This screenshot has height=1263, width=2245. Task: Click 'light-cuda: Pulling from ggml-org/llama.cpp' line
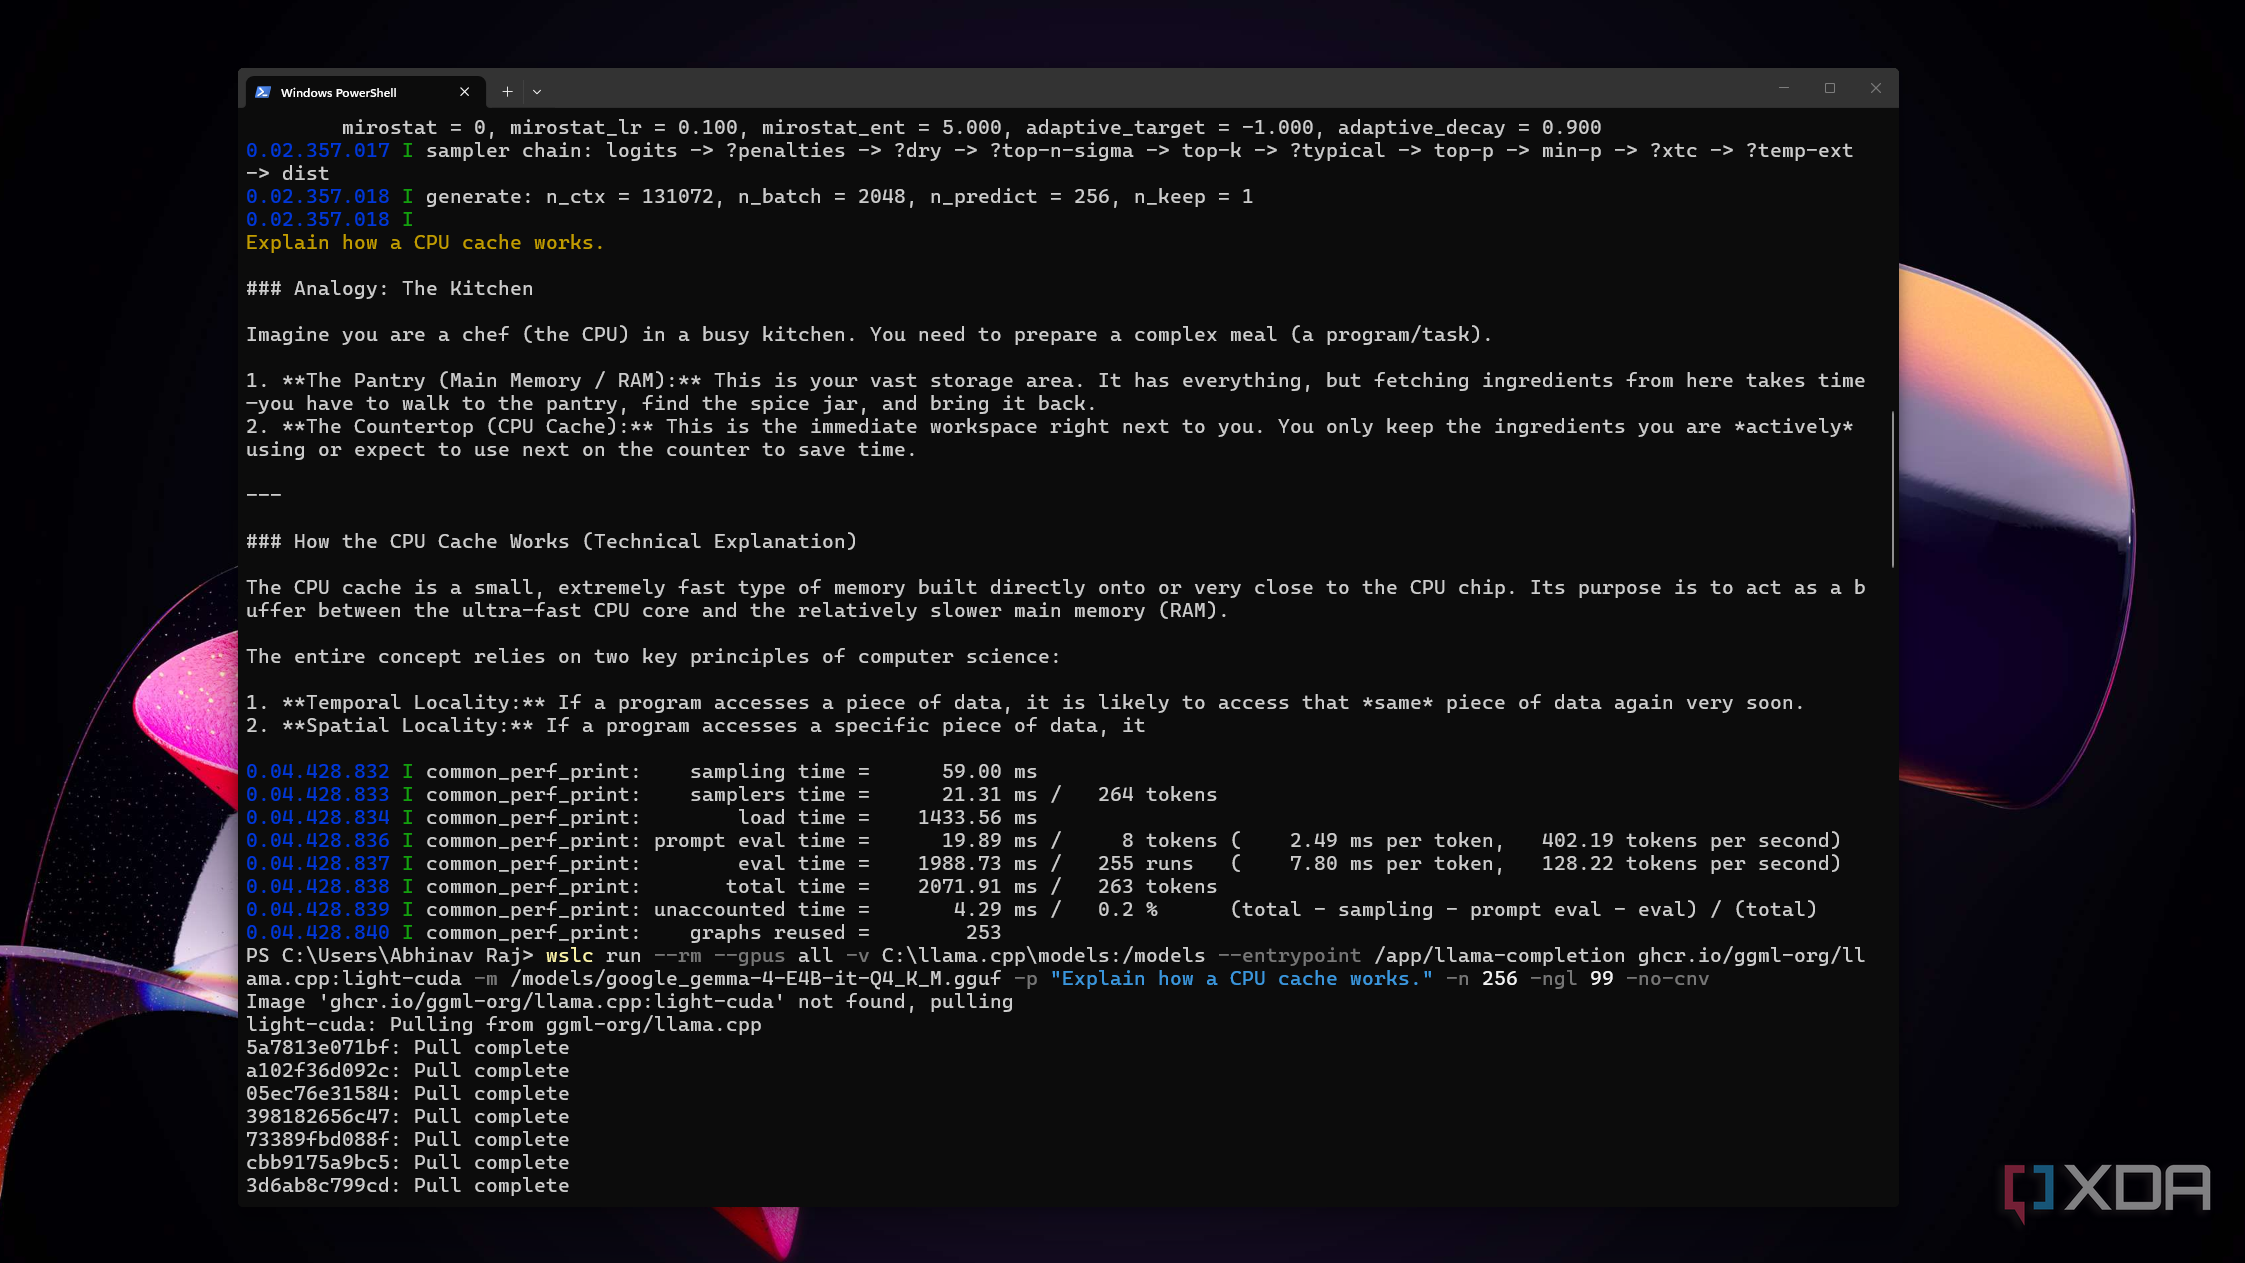pos(504,1025)
